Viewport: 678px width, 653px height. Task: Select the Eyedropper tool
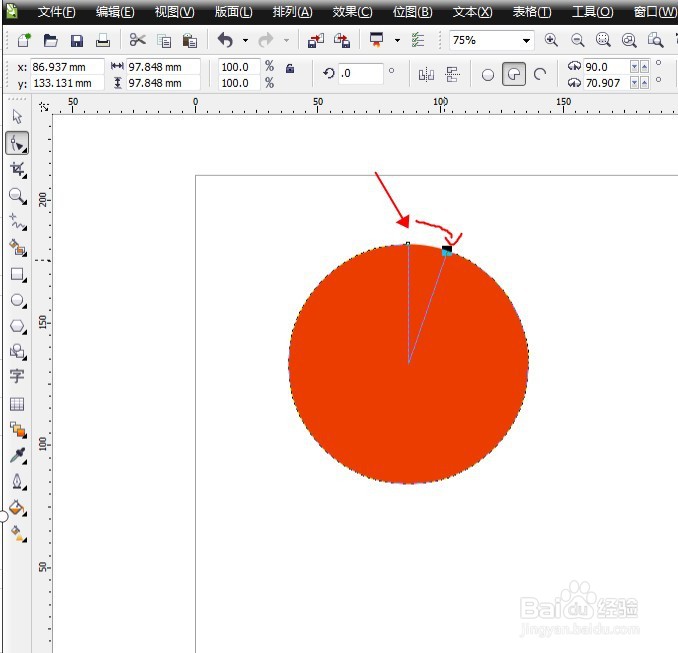point(18,455)
